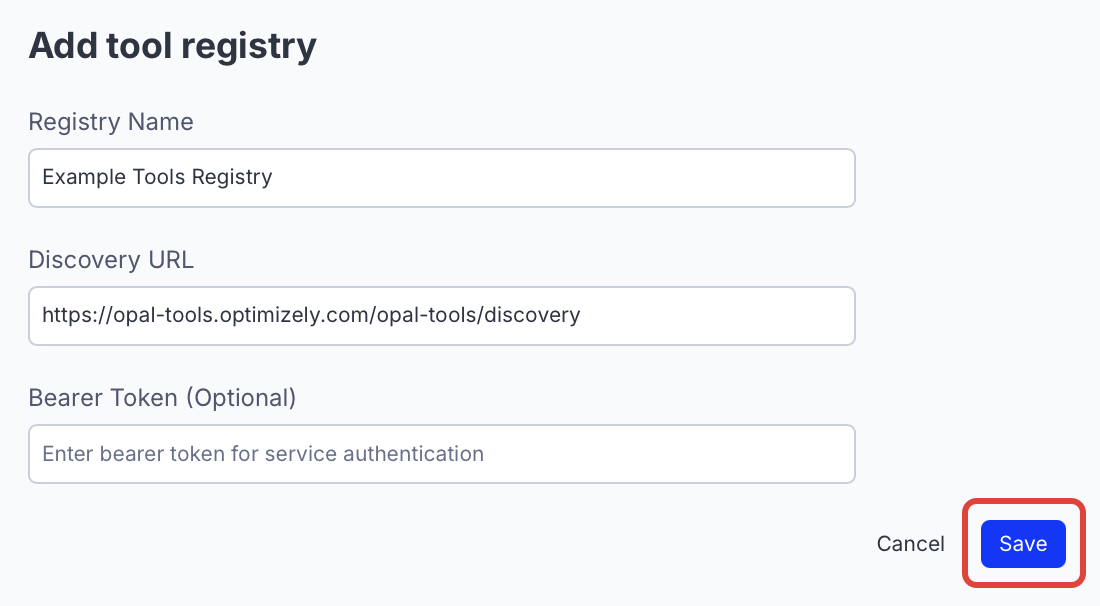Viewport: 1100px width, 606px height.
Task: Place cursor in "Example Tools Registry" text
Action: click(157, 178)
